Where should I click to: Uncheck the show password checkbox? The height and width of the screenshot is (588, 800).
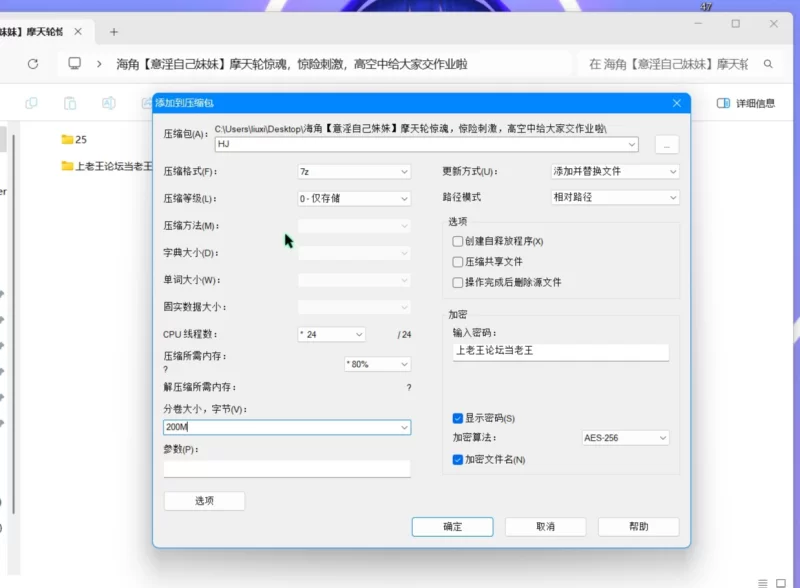[458, 419]
